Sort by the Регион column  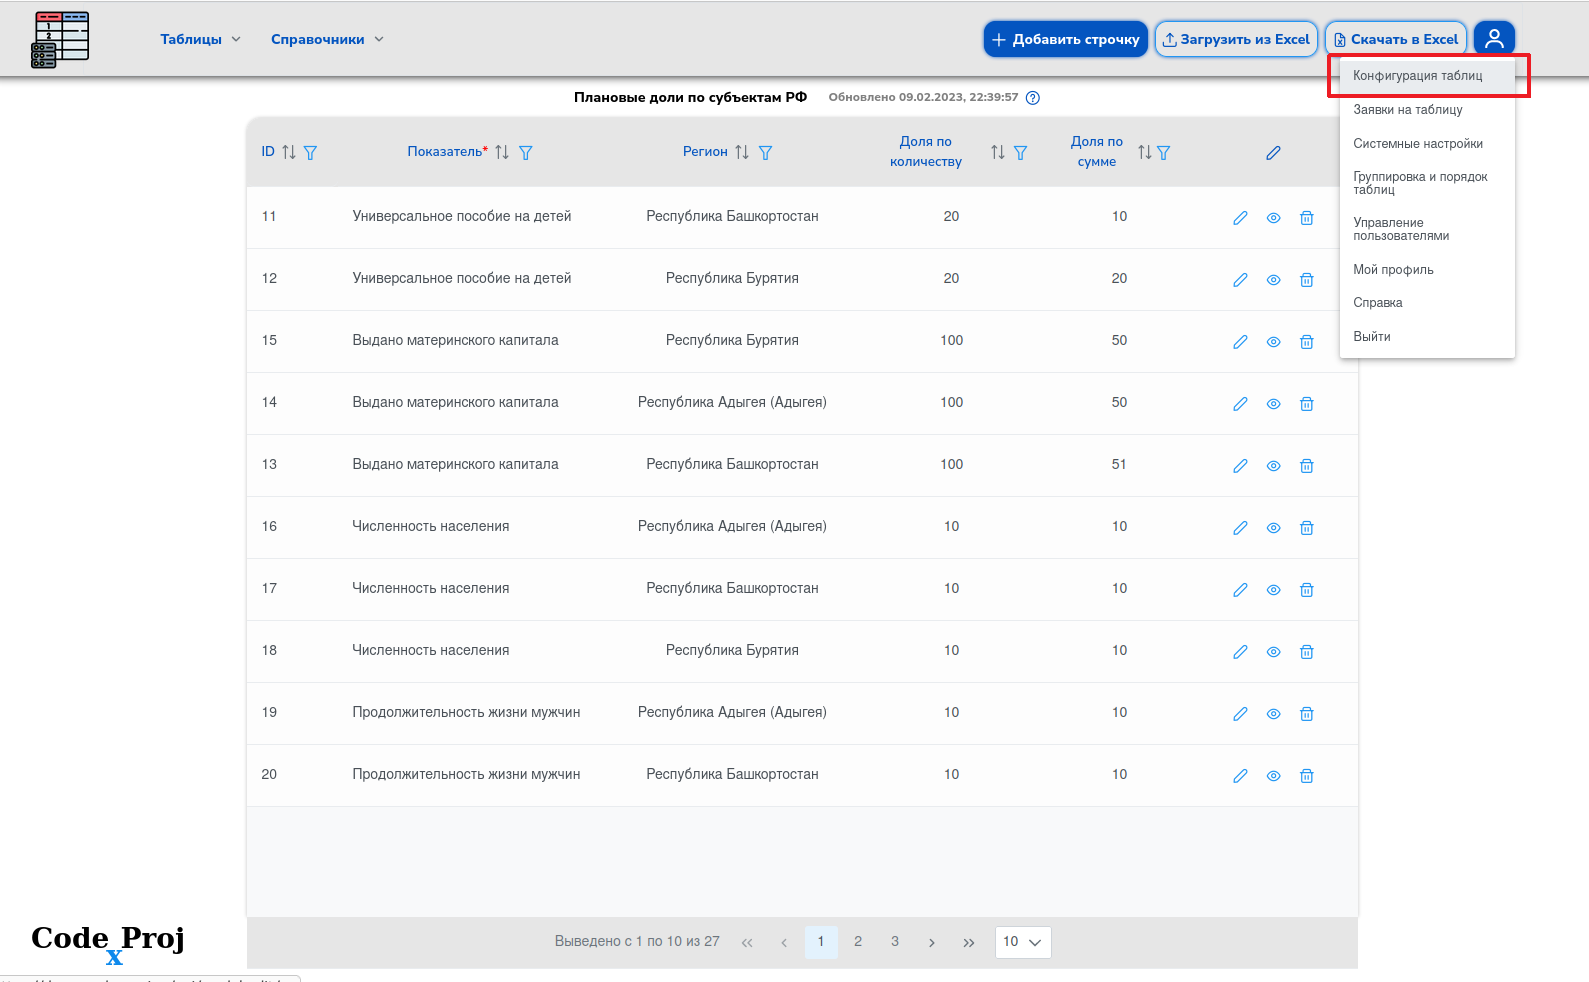742,152
